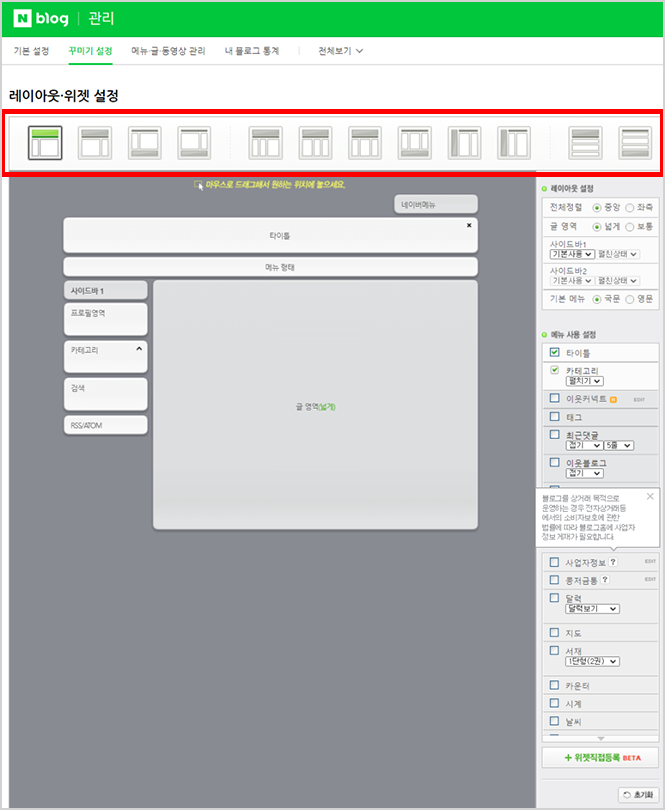Choose the last layout icon in the row

click(x=634, y=143)
